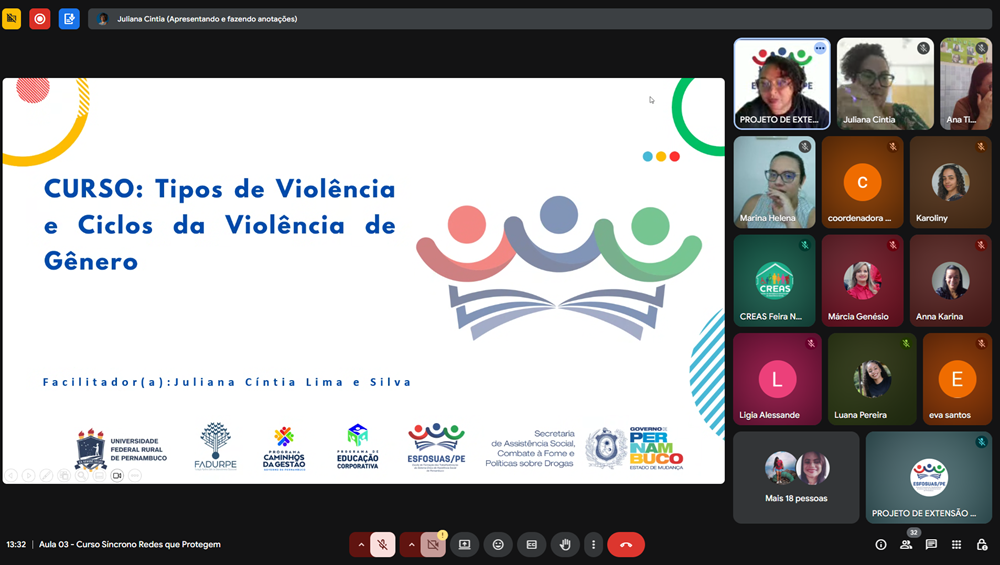The image size is (1000, 565).
Task: Open the 'Mais 18 pessoas' tile
Action: point(796,477)
